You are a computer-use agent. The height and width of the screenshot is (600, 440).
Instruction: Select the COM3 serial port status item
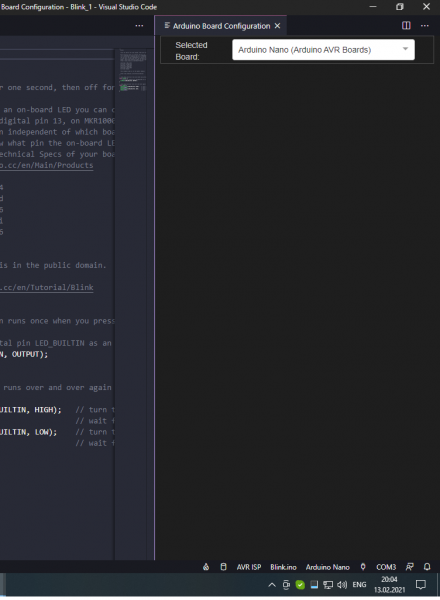[x=386, y=567]
